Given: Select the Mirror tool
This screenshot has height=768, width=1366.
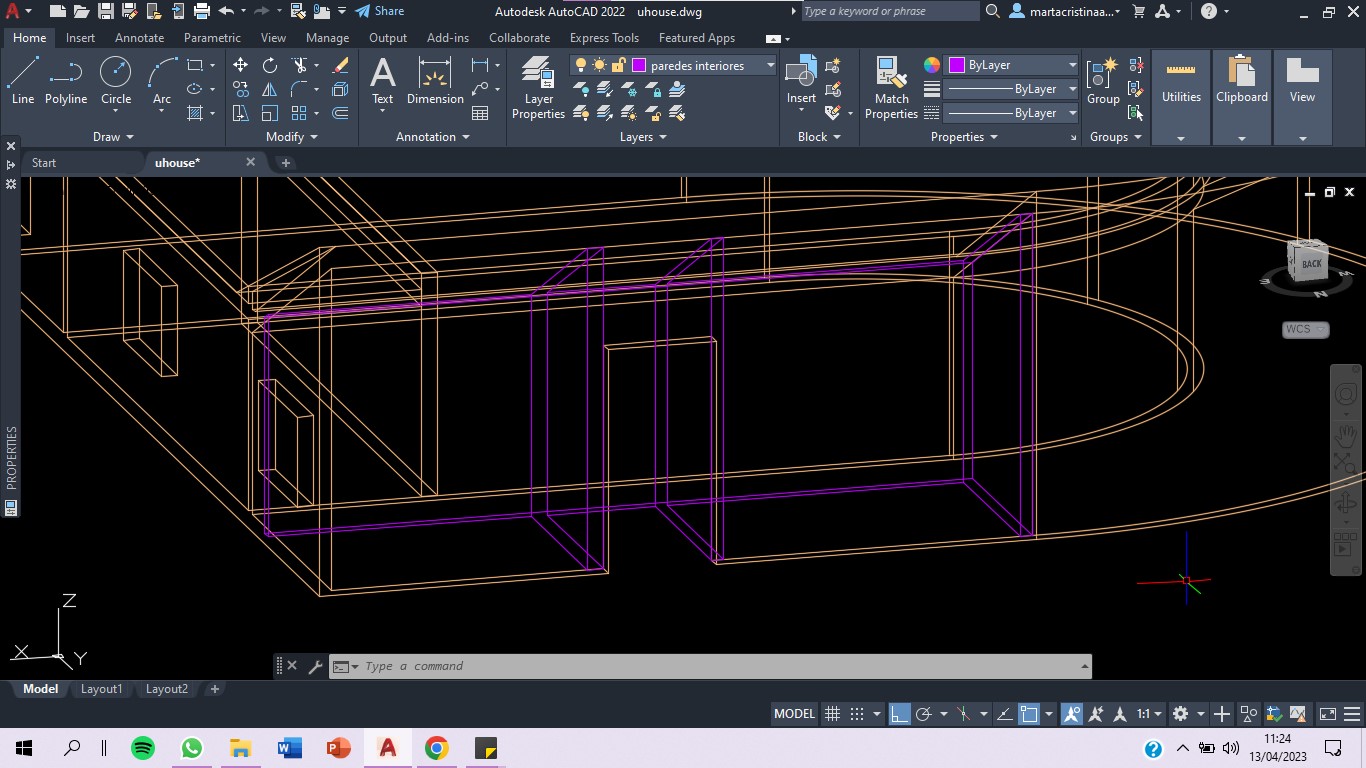Looking at the screenshot, I should [x=270, y=89].
